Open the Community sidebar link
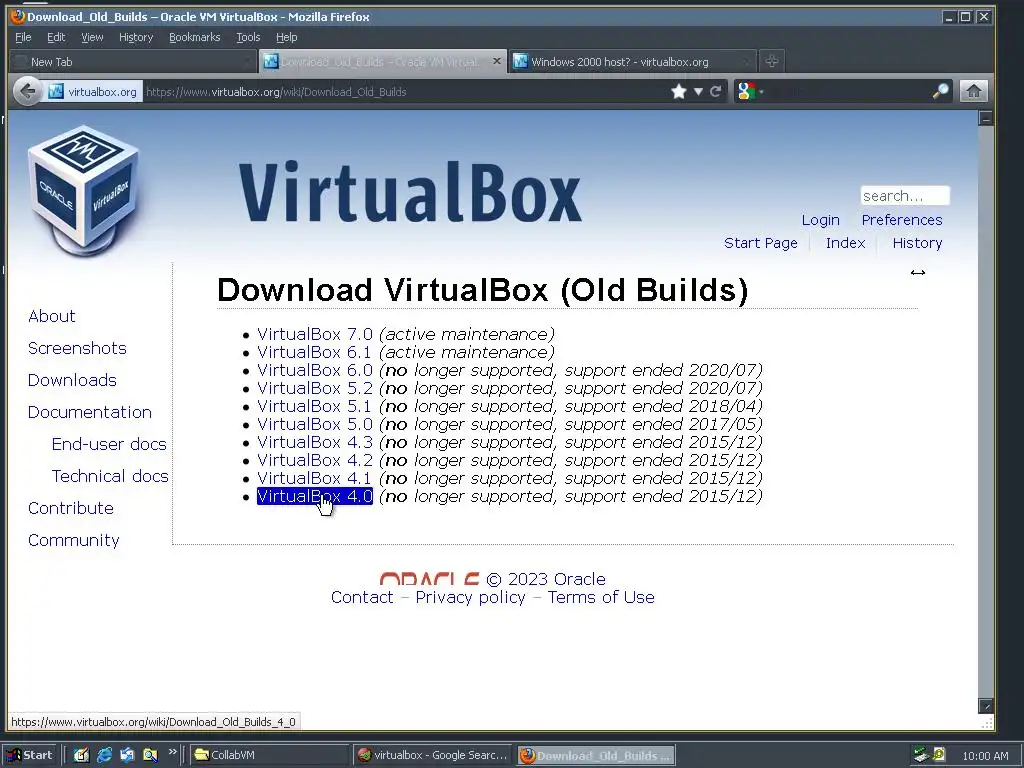The image size is (1024, 768). click(x=74, y=540)
